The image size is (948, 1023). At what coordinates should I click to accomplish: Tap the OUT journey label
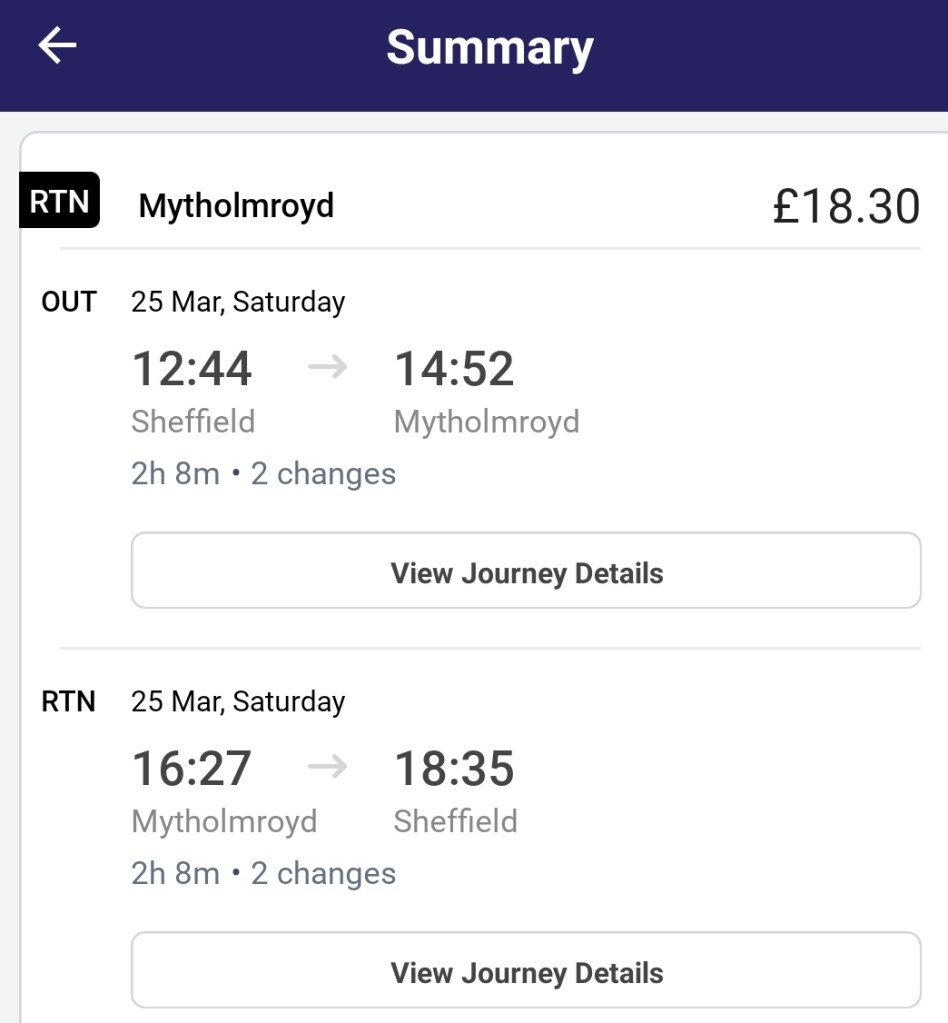point(69,302)
